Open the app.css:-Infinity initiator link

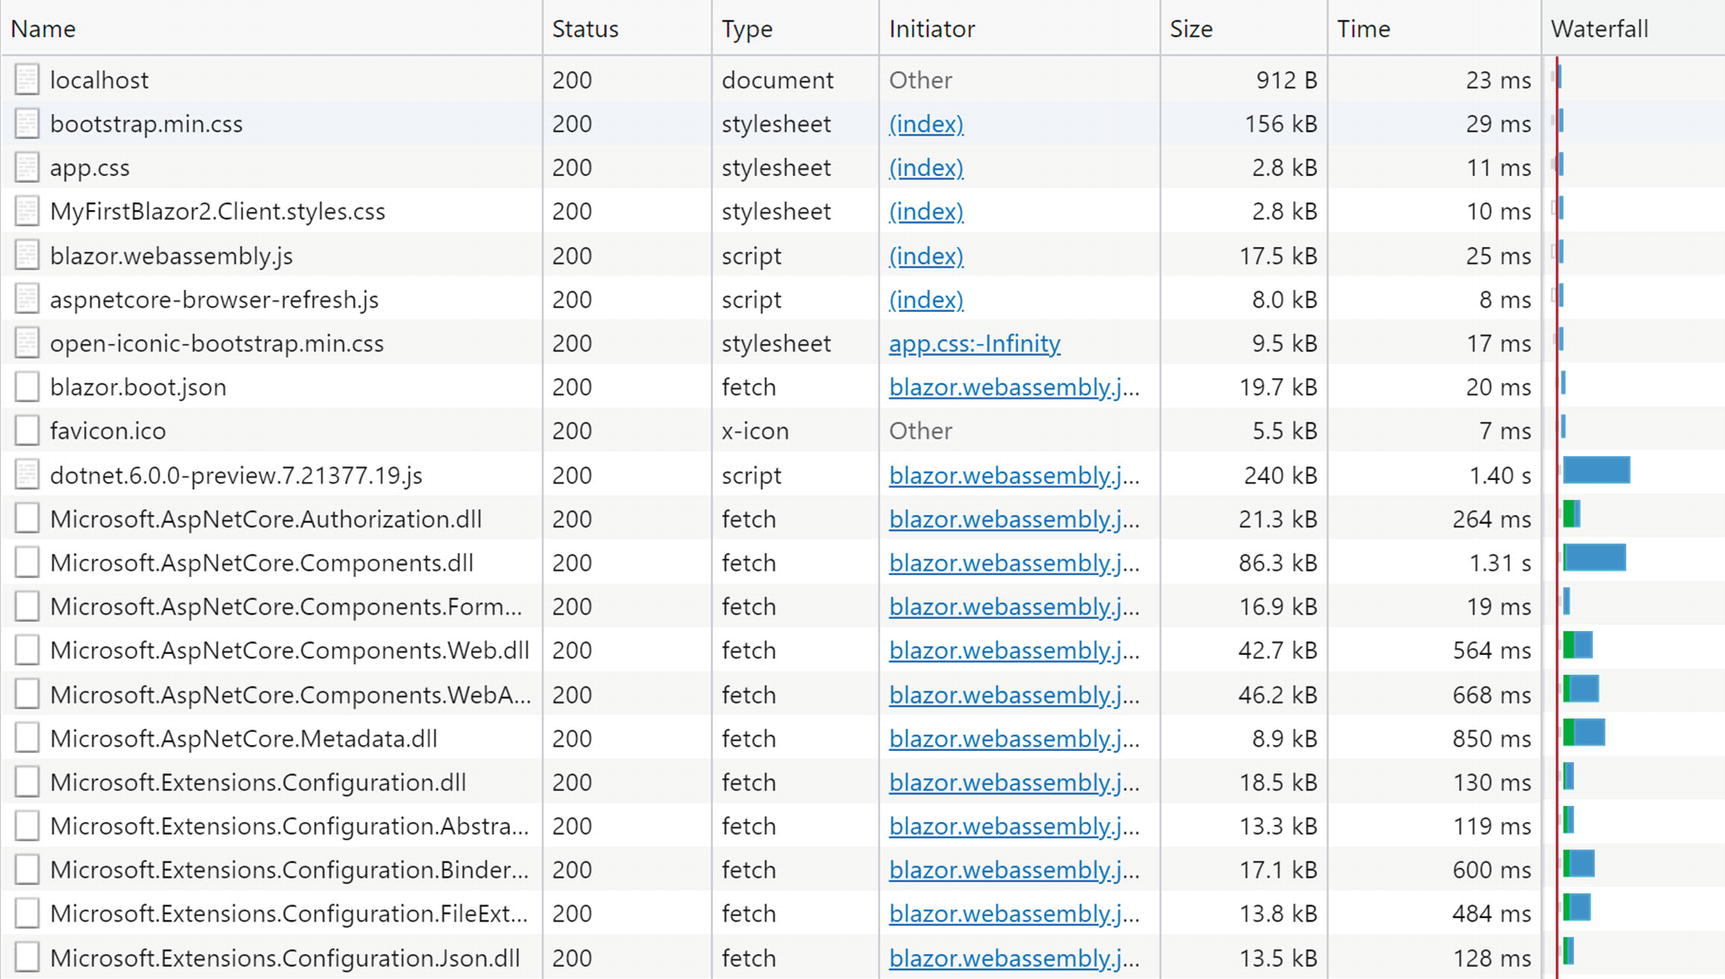974,344
